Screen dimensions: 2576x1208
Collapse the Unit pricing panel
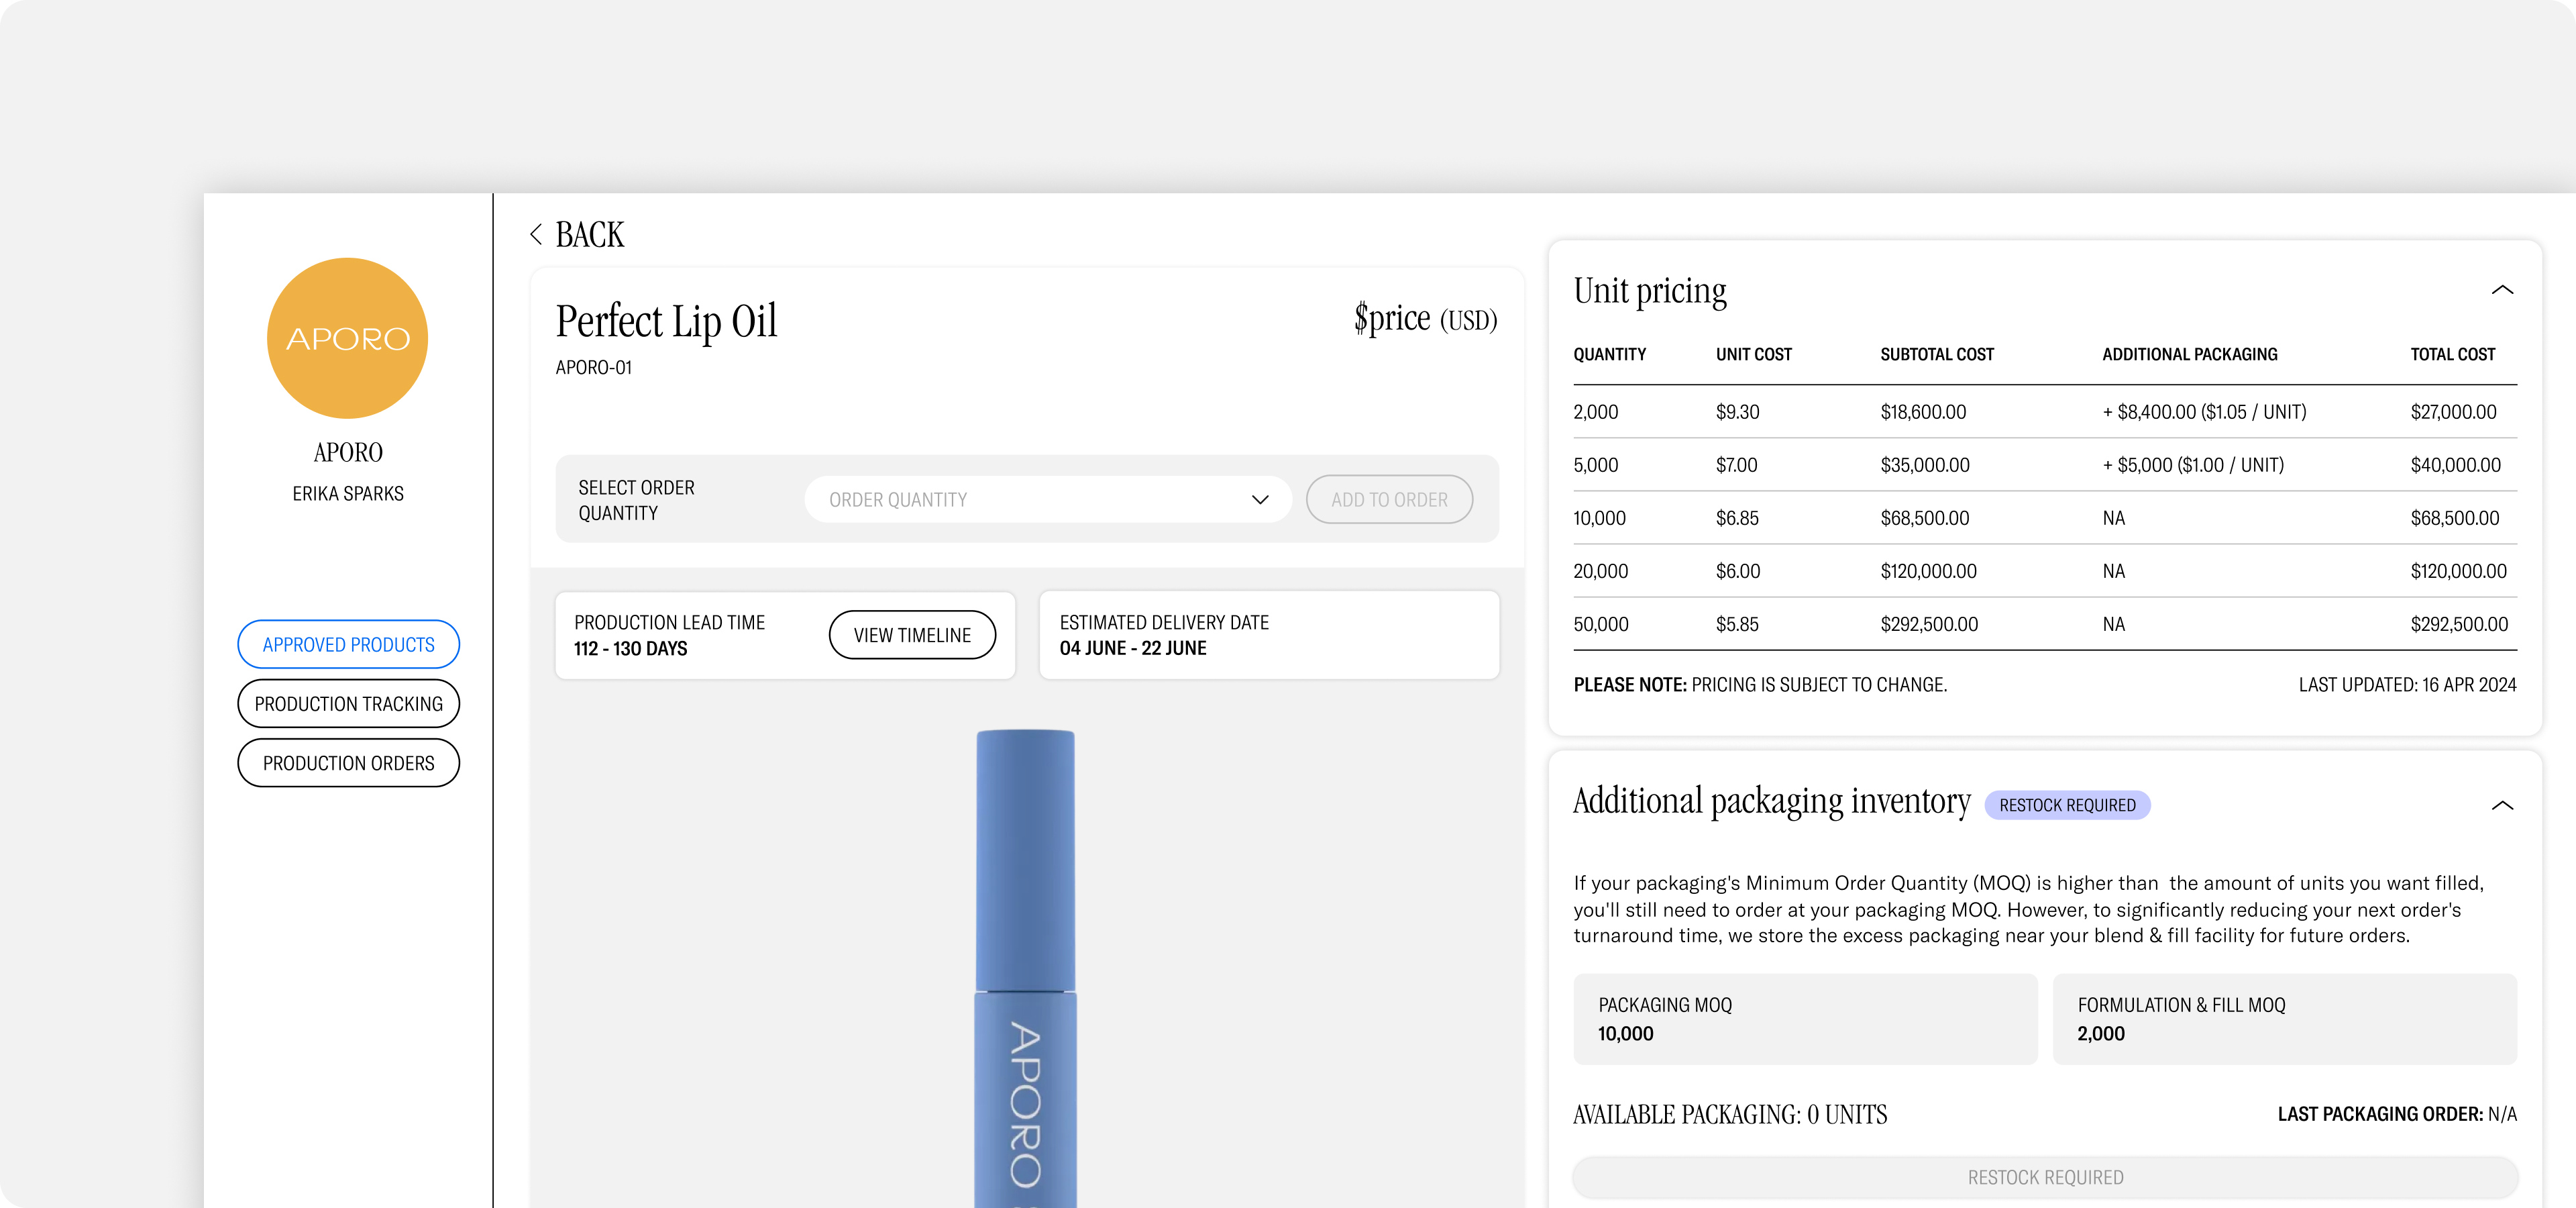pyautogui.click(x=2501, y=290)
